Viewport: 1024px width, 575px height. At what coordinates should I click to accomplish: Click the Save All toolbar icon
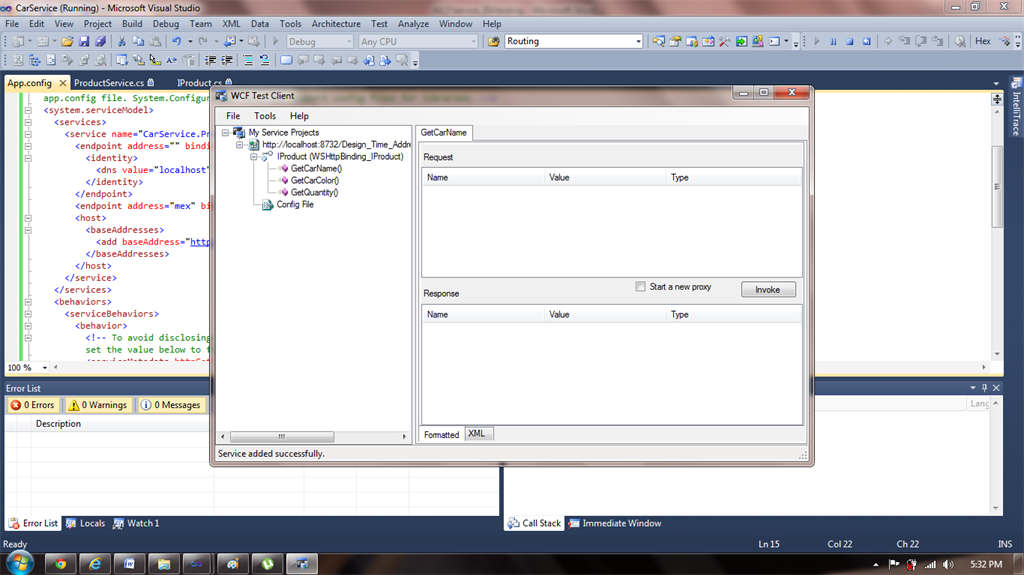coord(100,41)
